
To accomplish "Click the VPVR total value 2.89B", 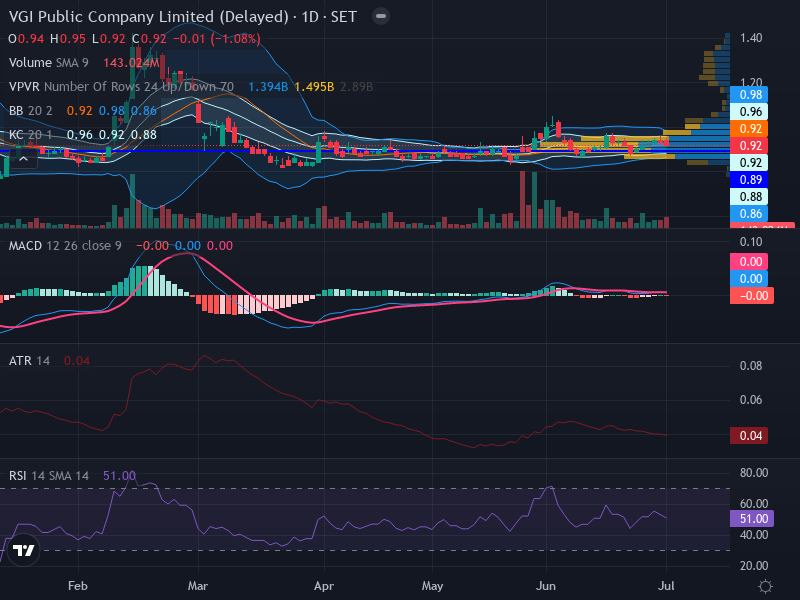I will click(x=356, y=87).
